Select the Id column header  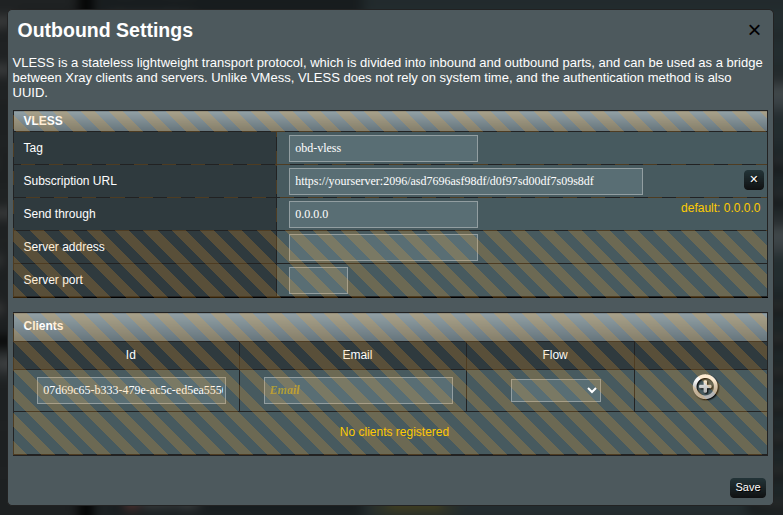(130, 355)
